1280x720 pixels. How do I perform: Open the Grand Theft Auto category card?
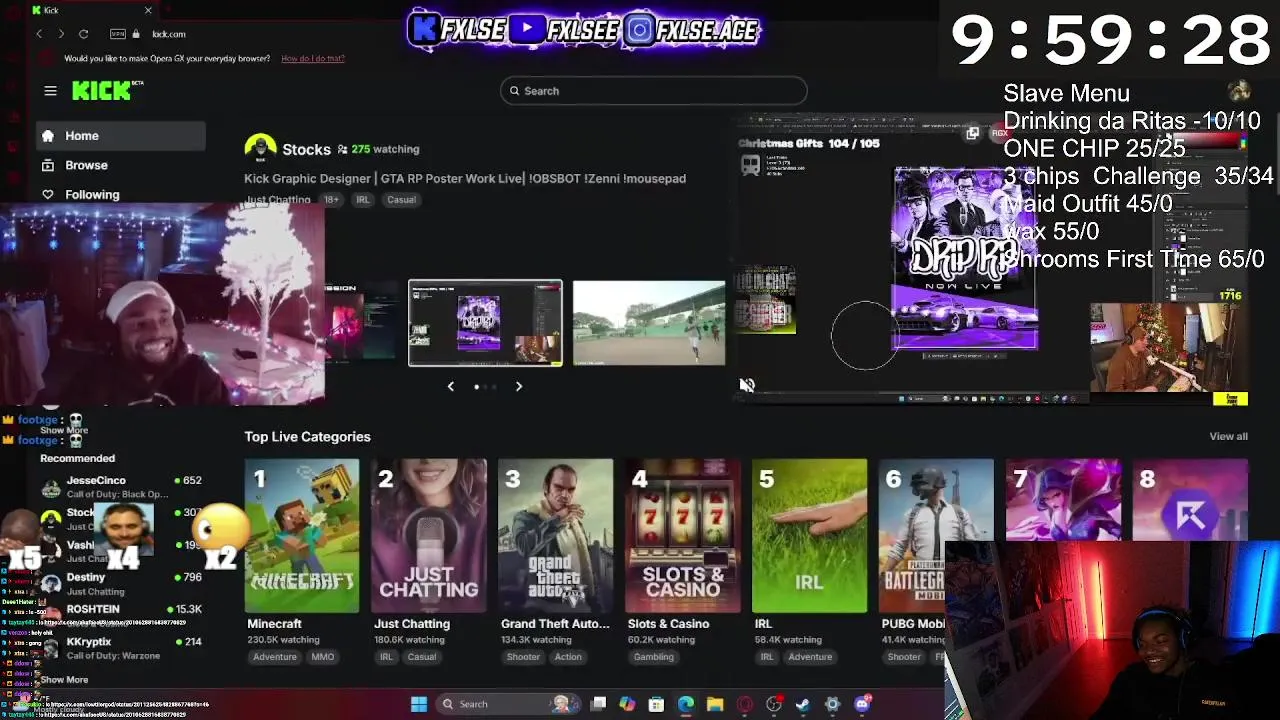click(556, 535)
